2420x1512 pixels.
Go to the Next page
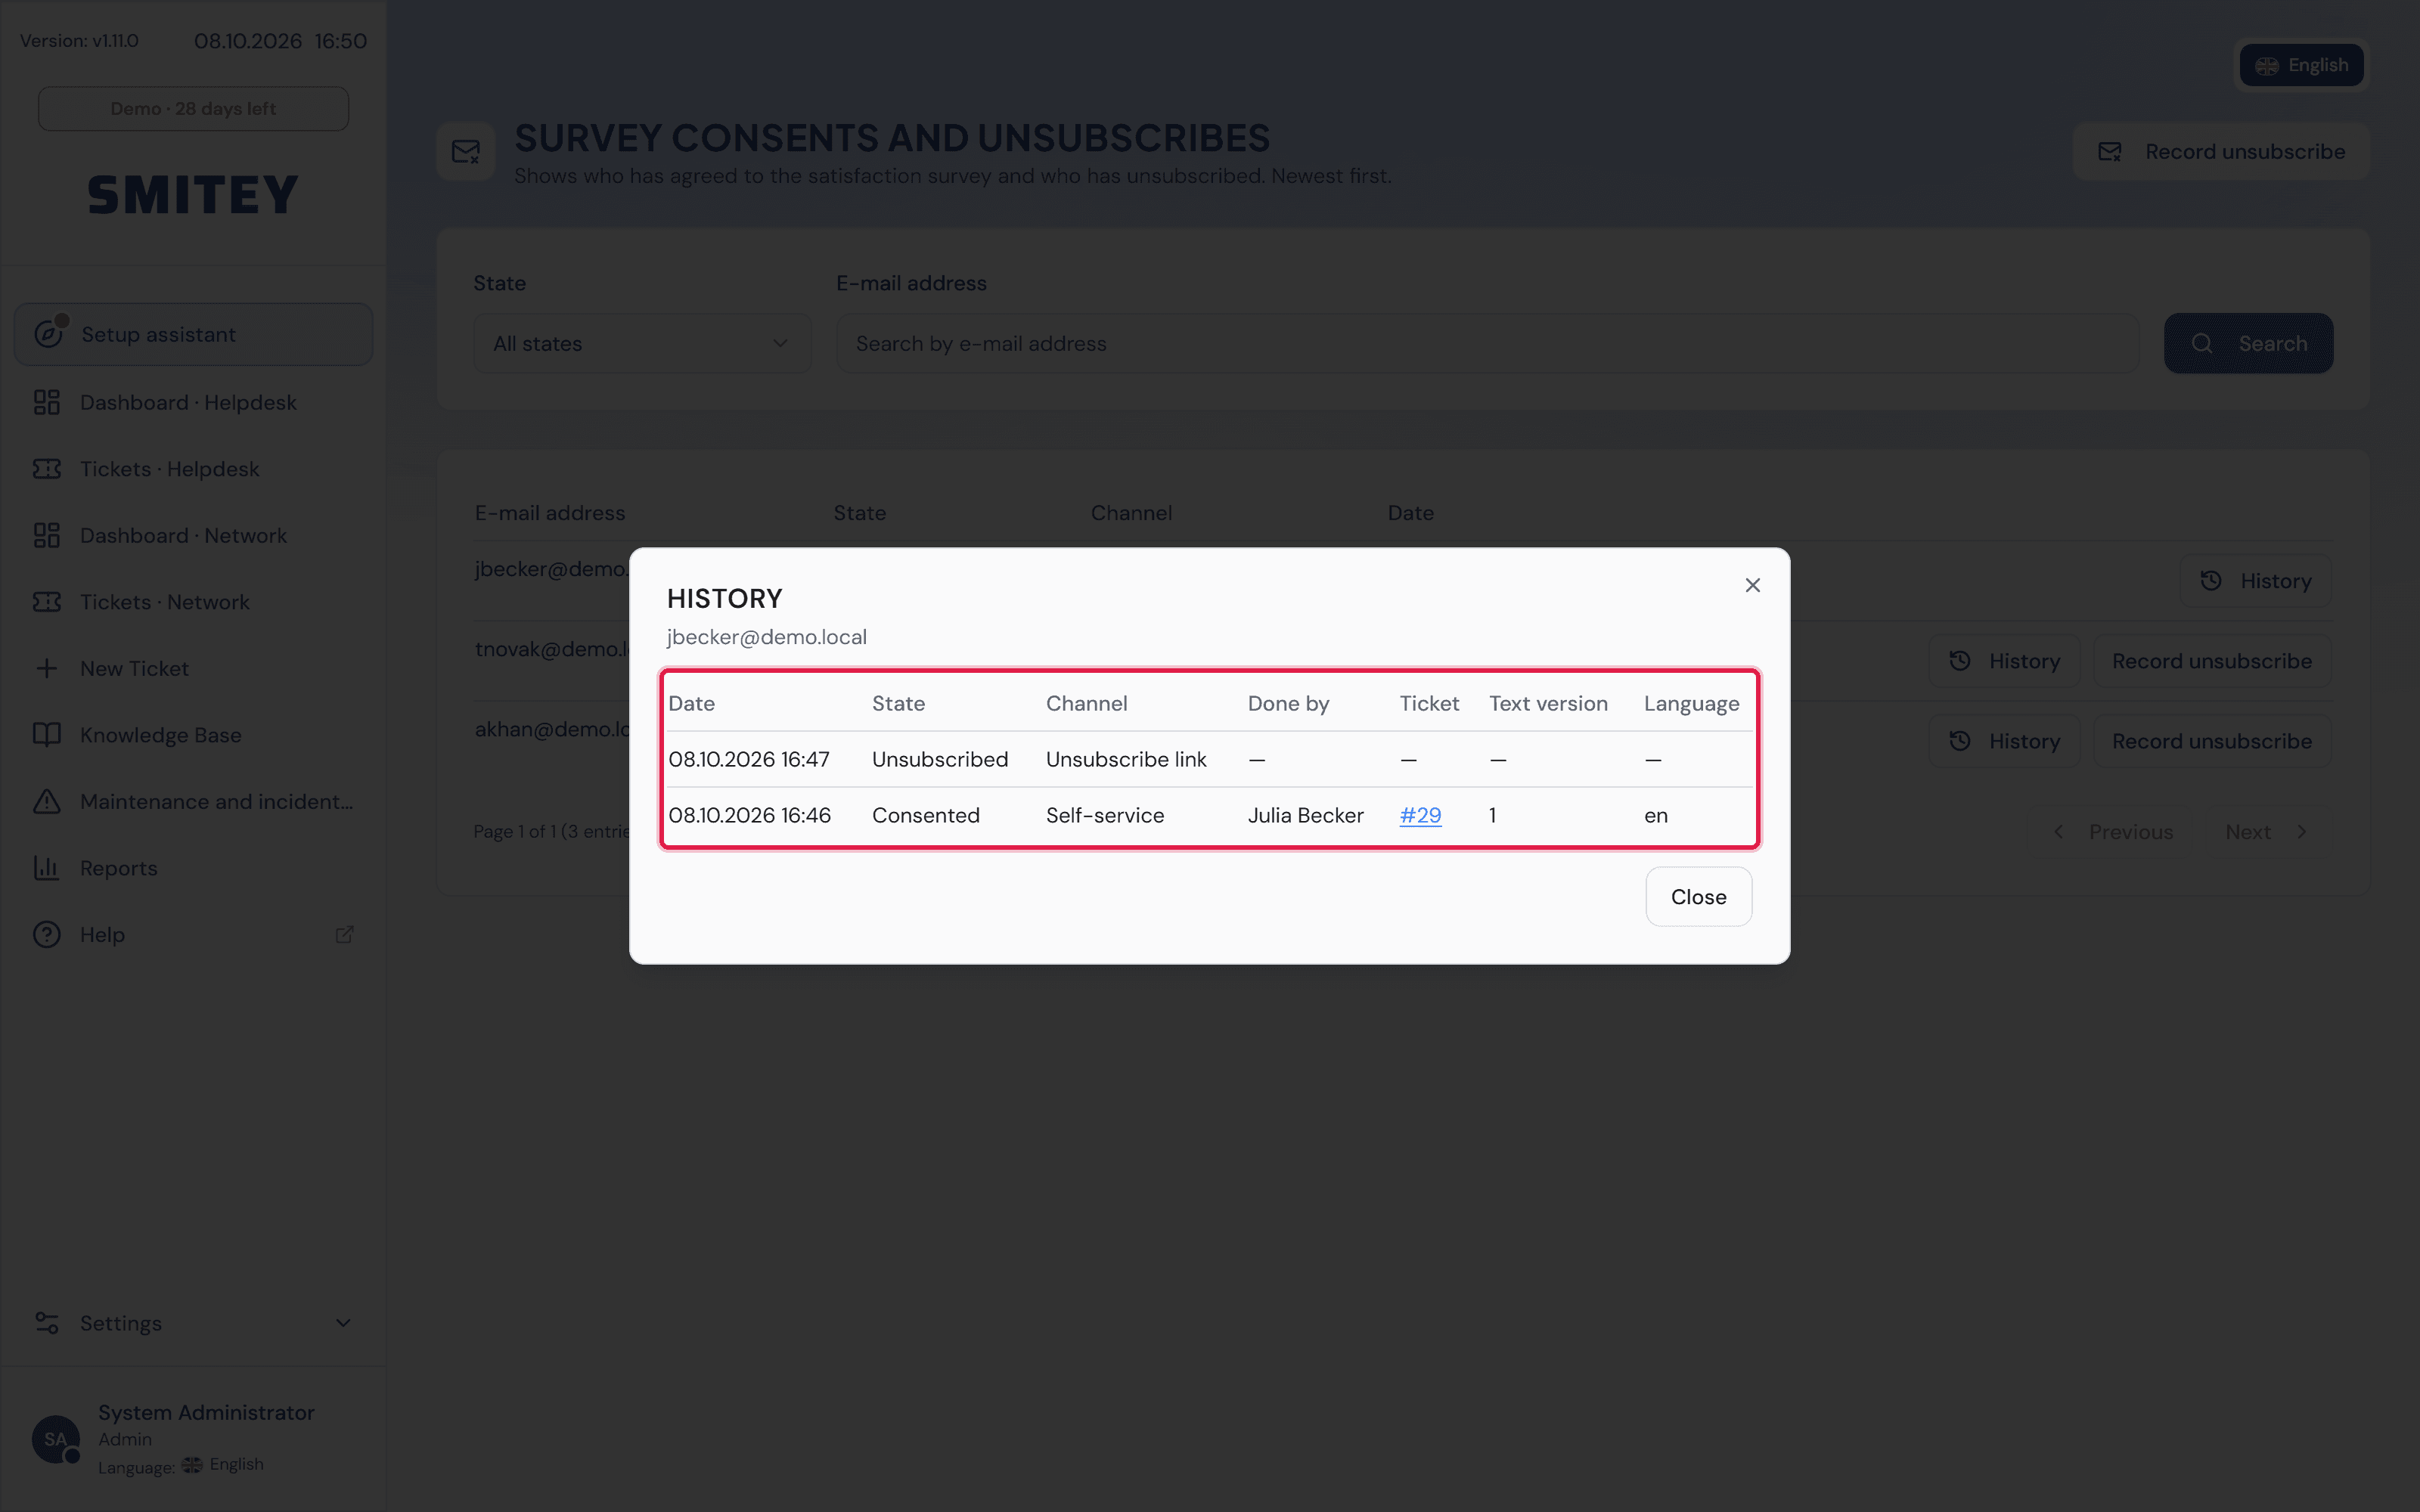(x=2266, y=832)
